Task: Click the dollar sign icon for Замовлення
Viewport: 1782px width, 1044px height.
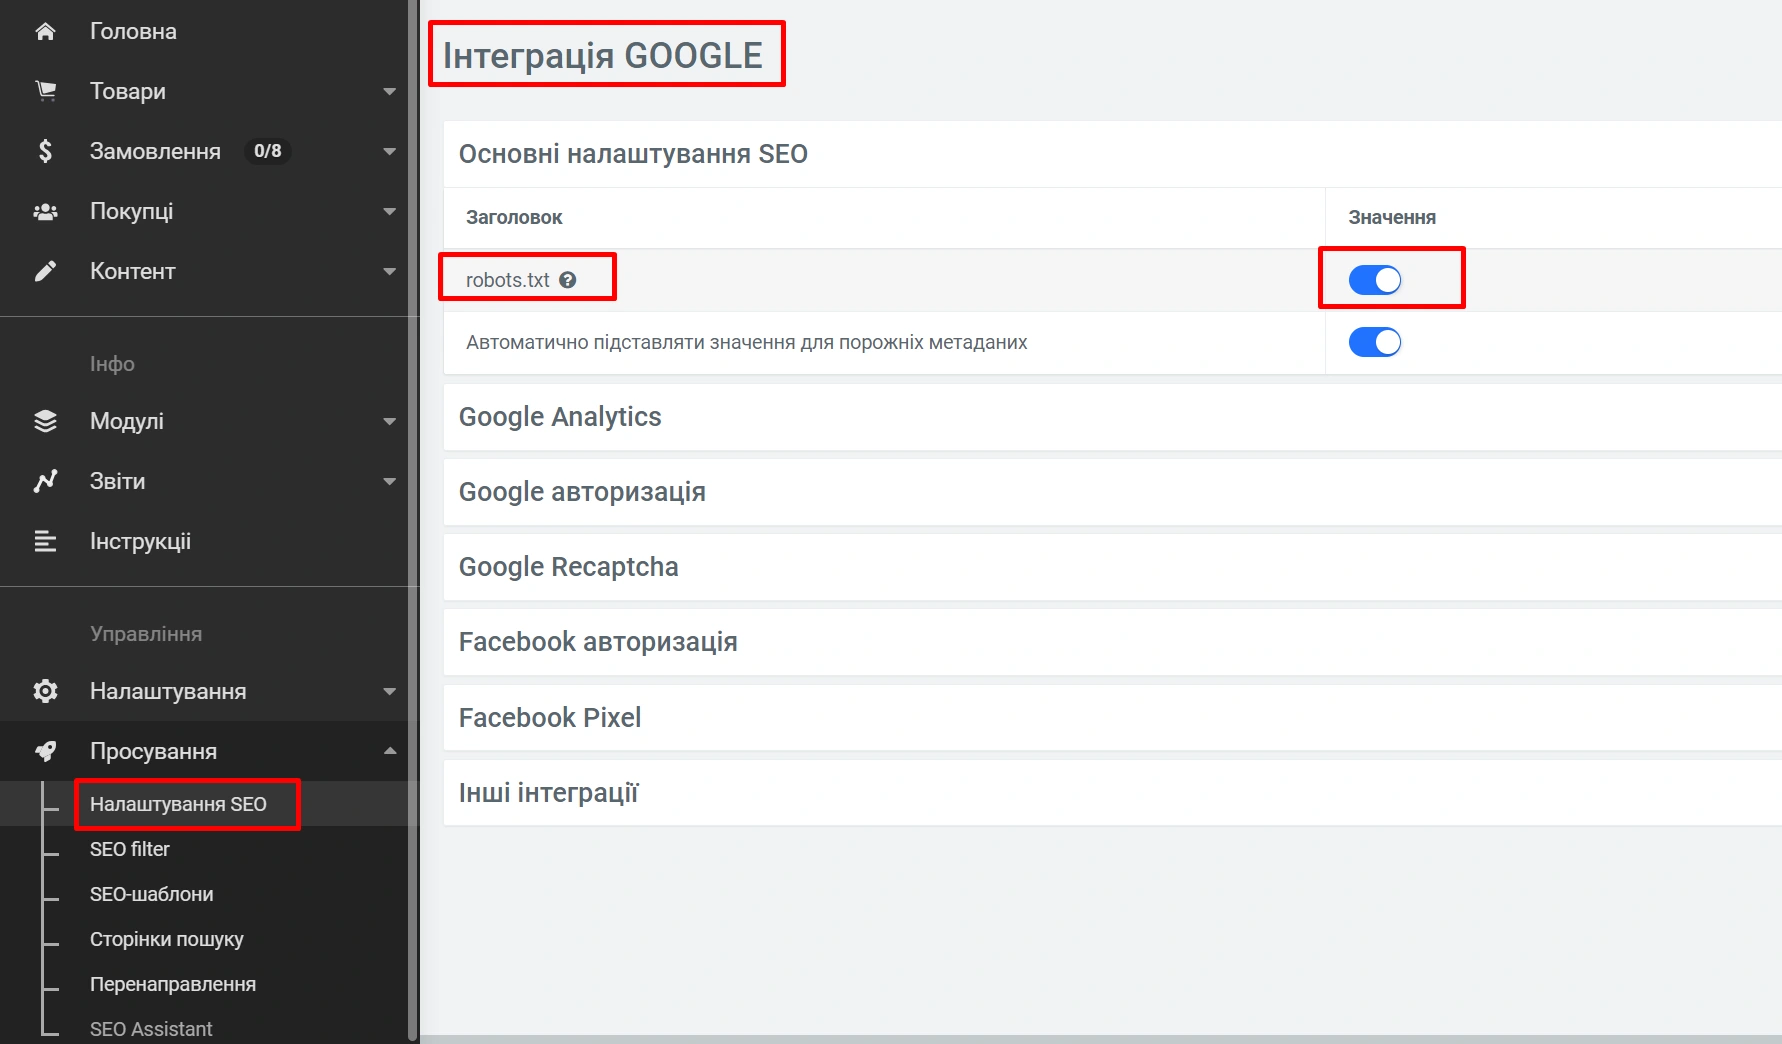Action: [45, 151]
